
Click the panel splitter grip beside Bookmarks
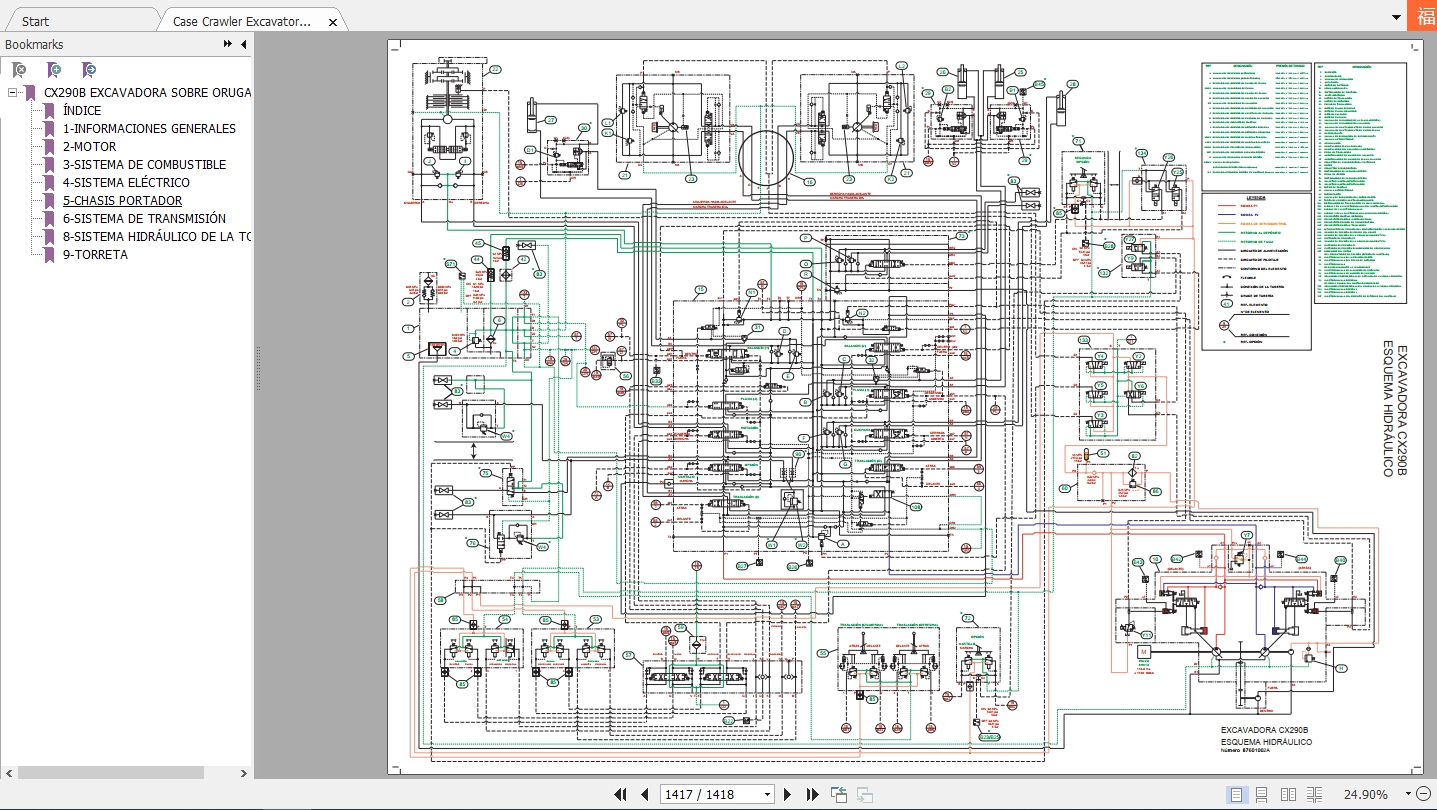pos(257,370)
